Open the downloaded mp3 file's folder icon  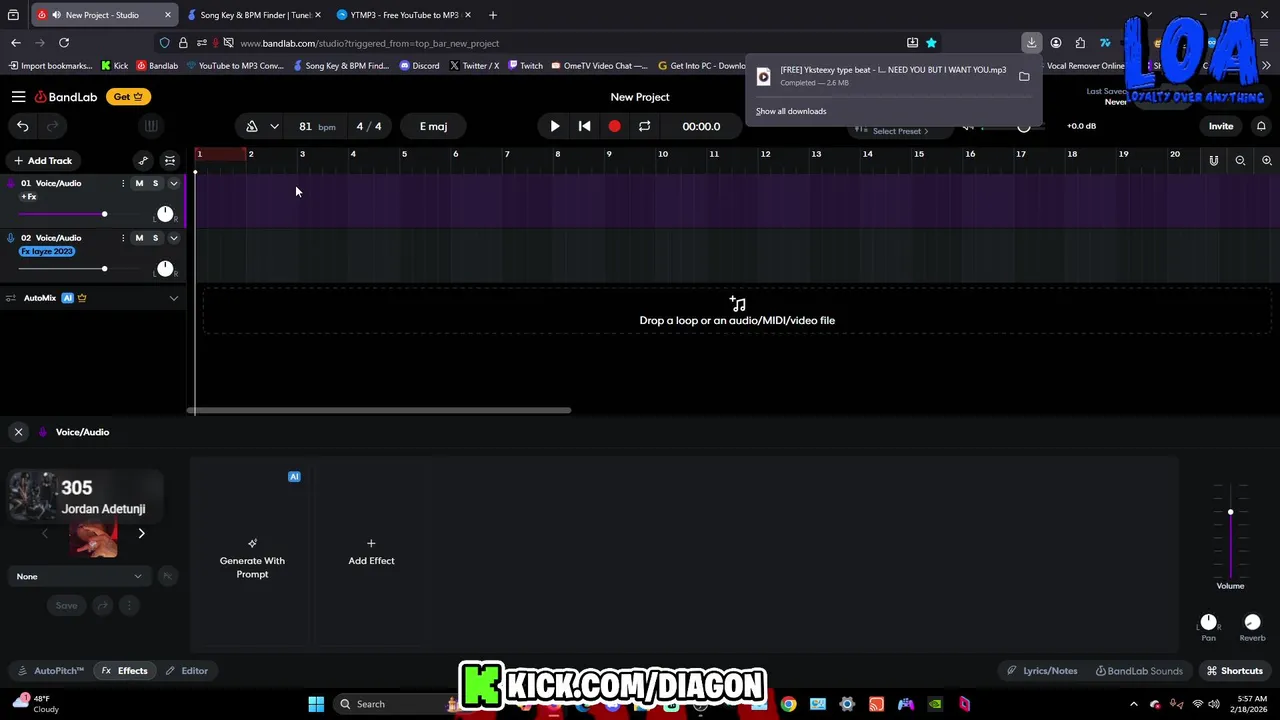pyautogui.click(x=1024, y=76)
